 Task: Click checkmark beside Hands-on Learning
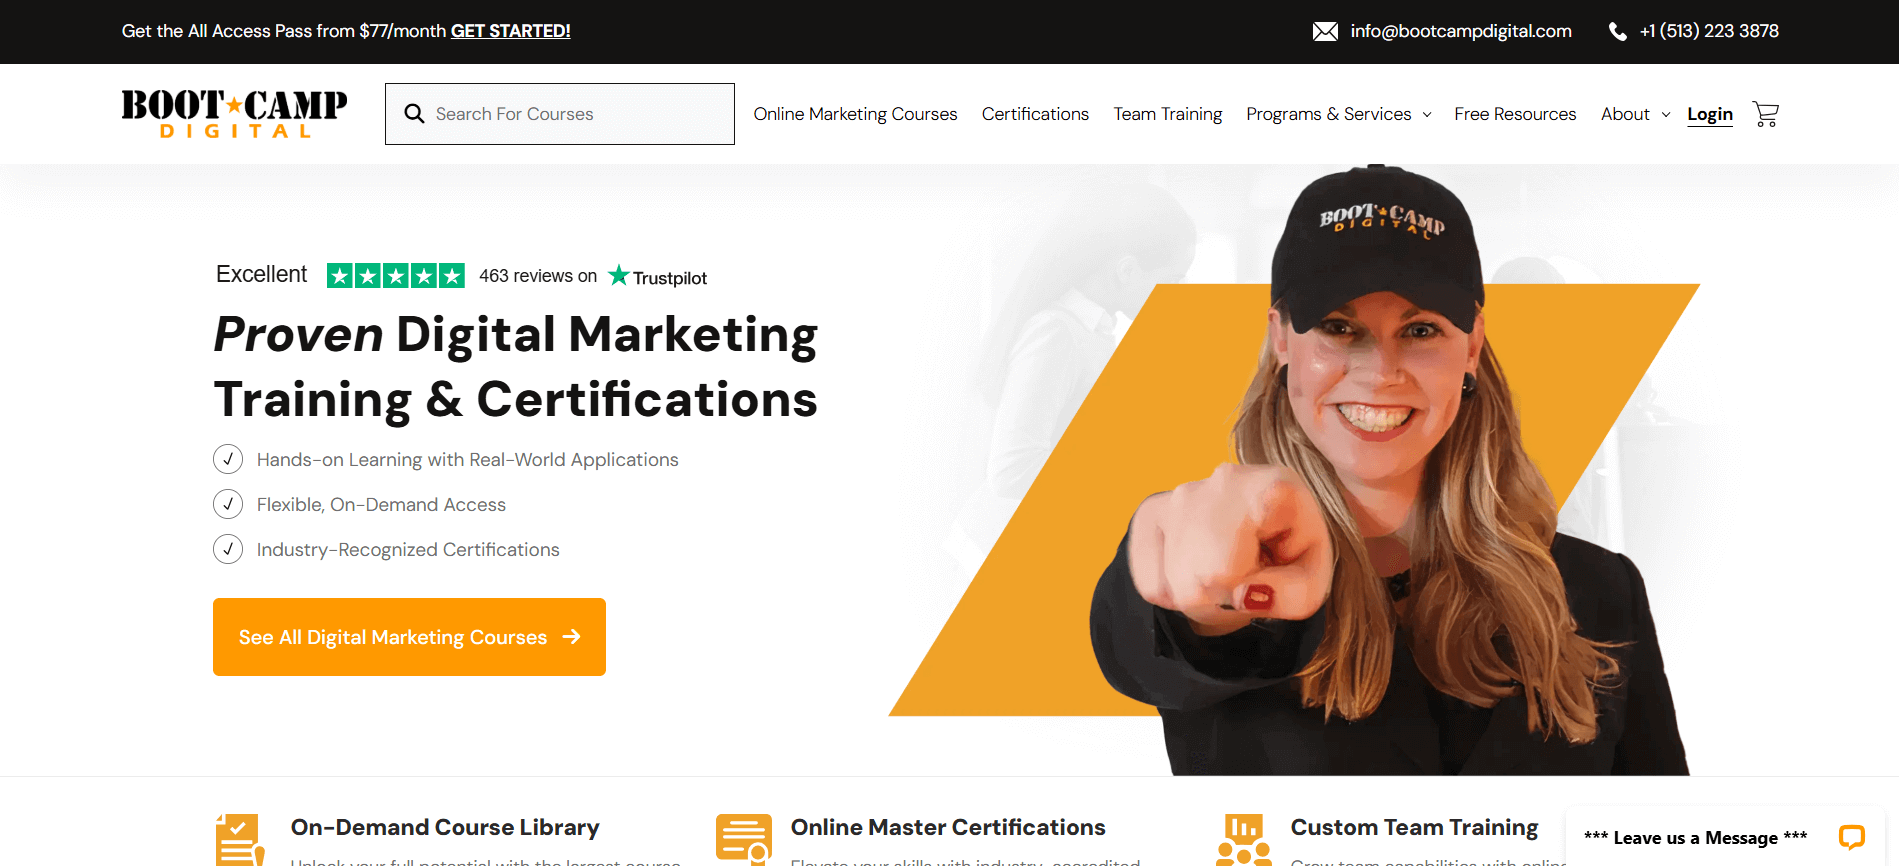point(228,459)
